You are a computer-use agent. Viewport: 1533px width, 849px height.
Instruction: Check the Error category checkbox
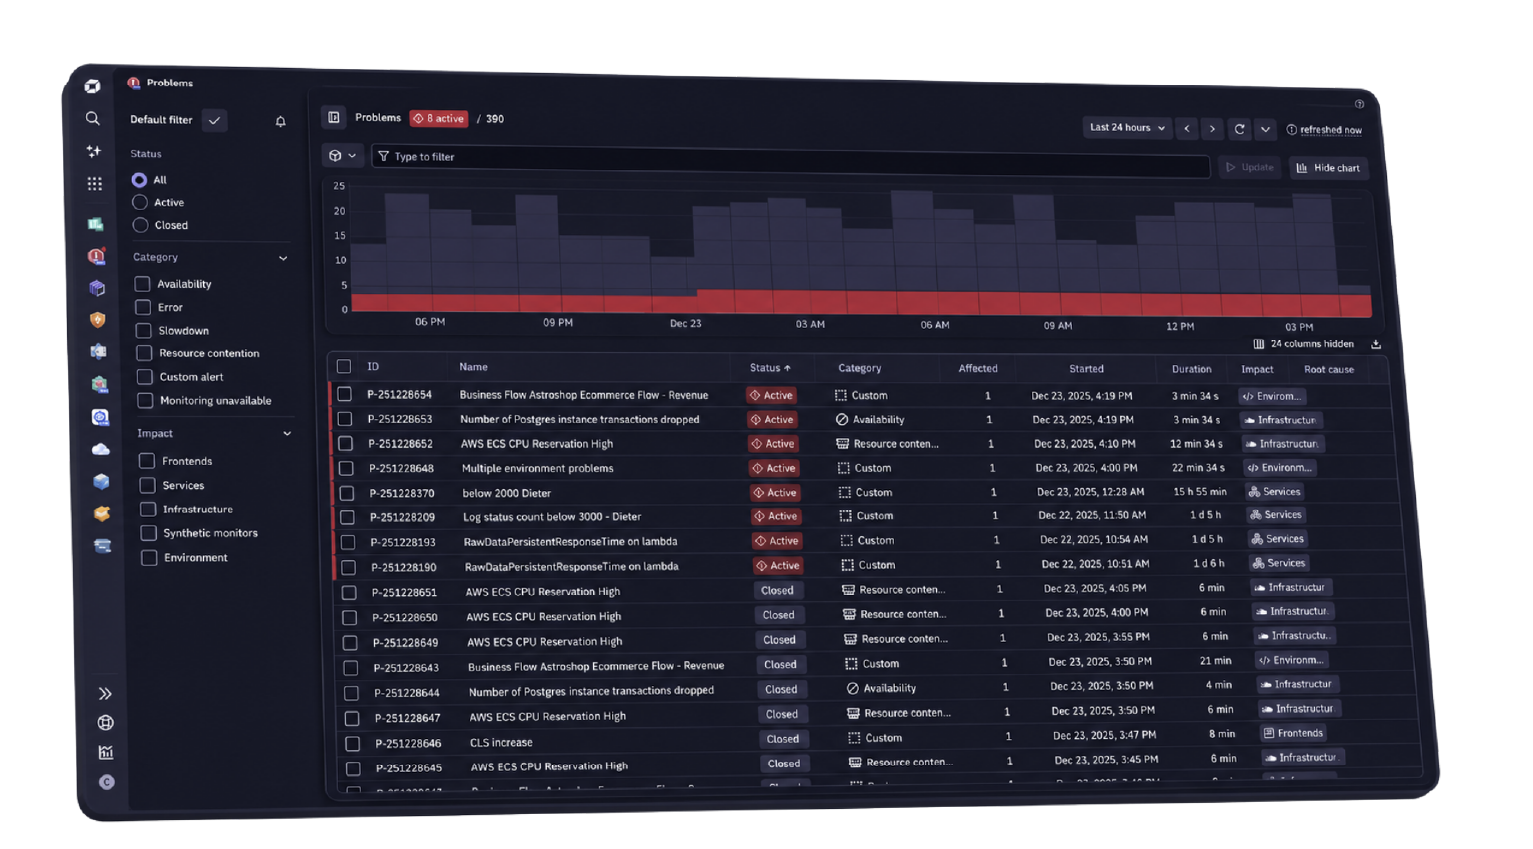click(143, 307)
